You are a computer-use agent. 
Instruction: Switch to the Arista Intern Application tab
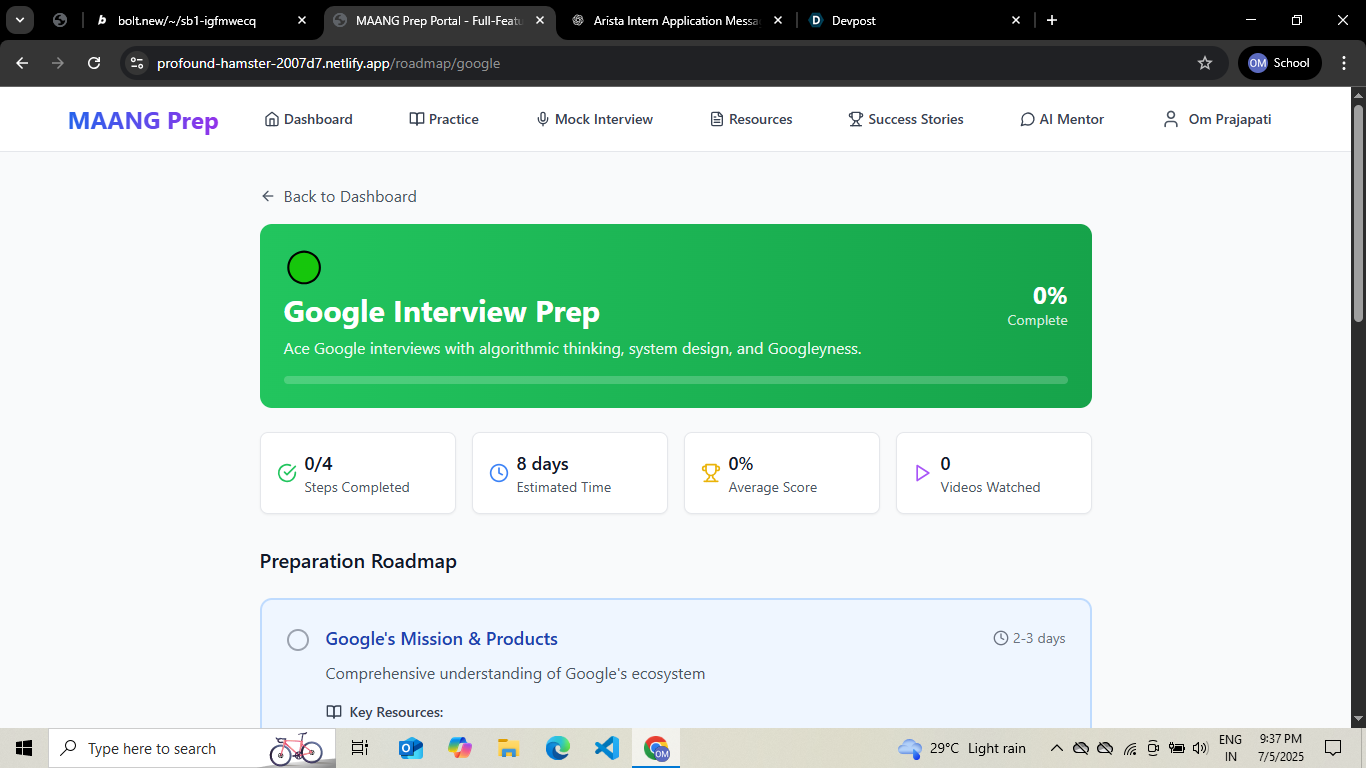coord(677,20)
